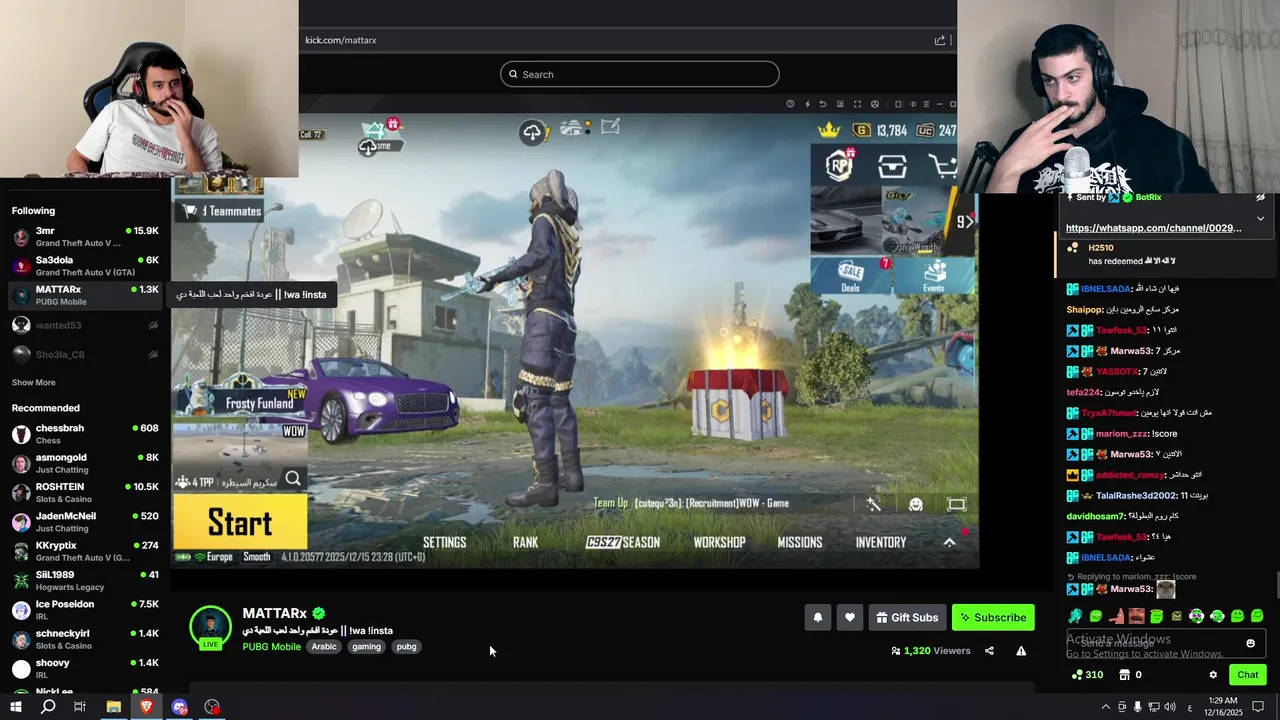Open in-game SEASON menu

[x=623, y=542]
